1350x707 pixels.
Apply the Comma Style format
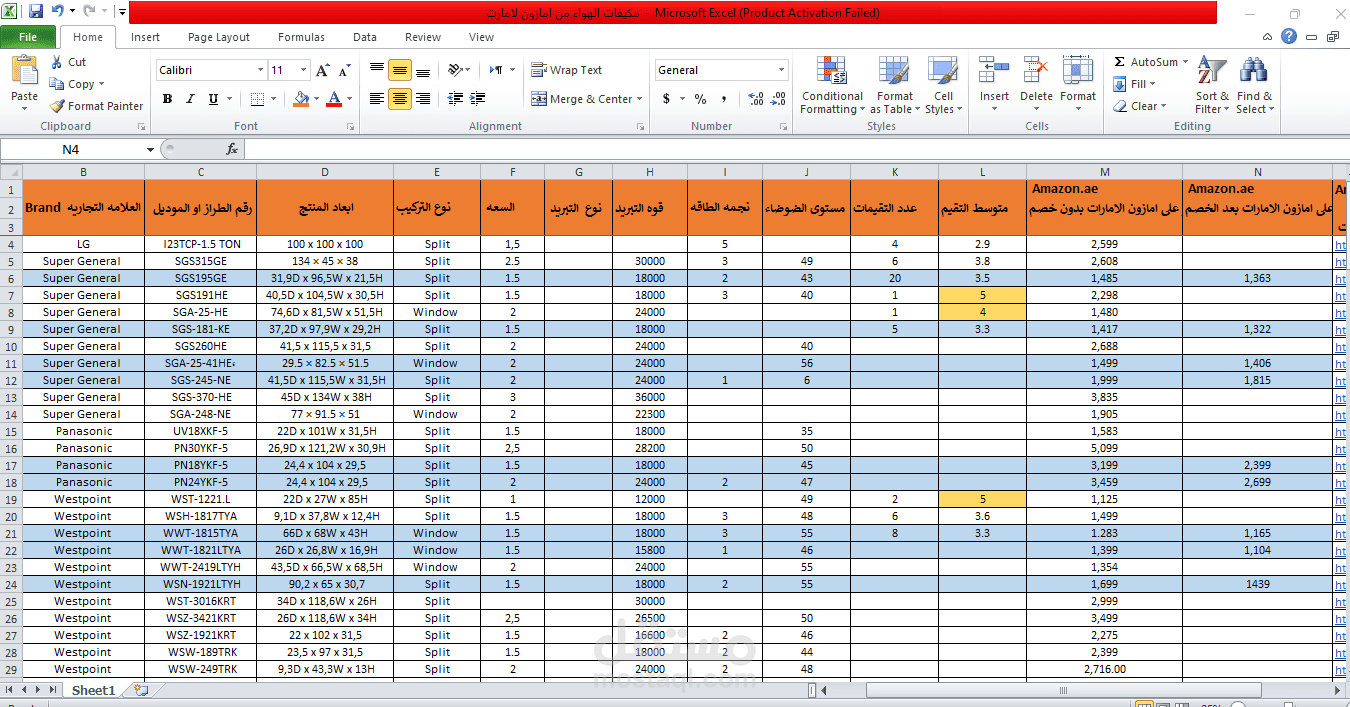[x=723, y=99]
